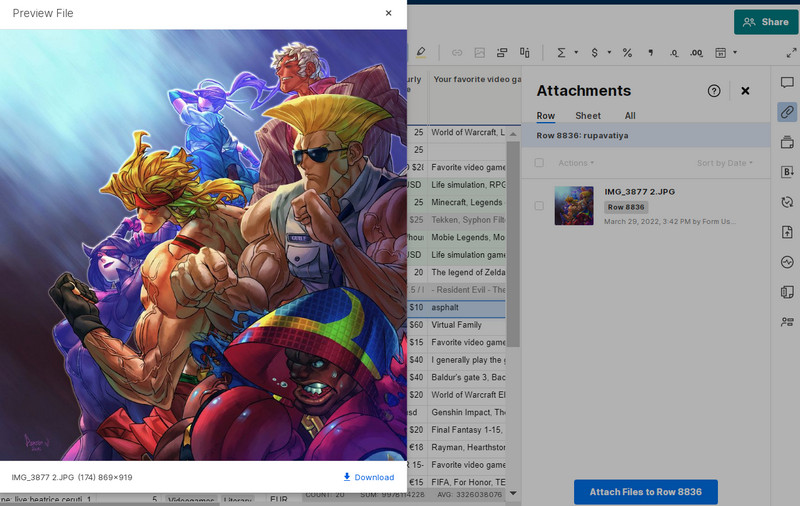Open the Publish sidebar icon
The image size is (800, 506).
(787, 232)
